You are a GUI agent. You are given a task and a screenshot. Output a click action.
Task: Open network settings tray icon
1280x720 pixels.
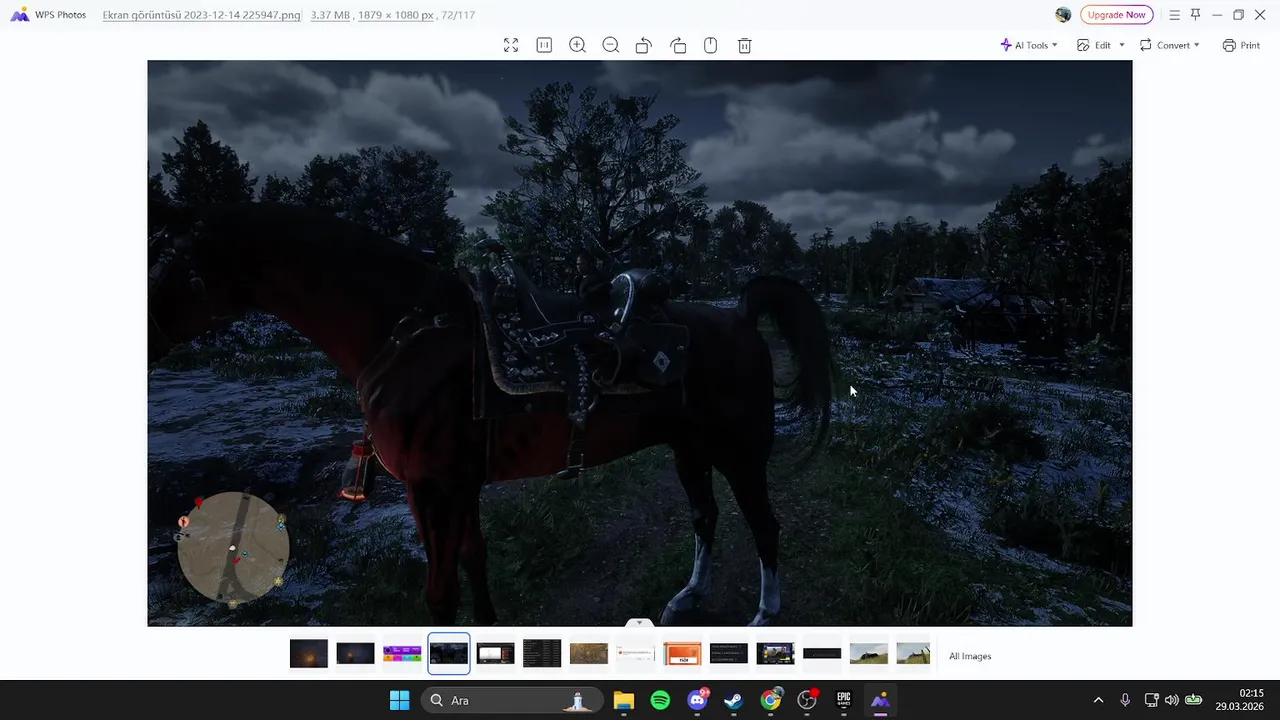[x=1151, y=700]
